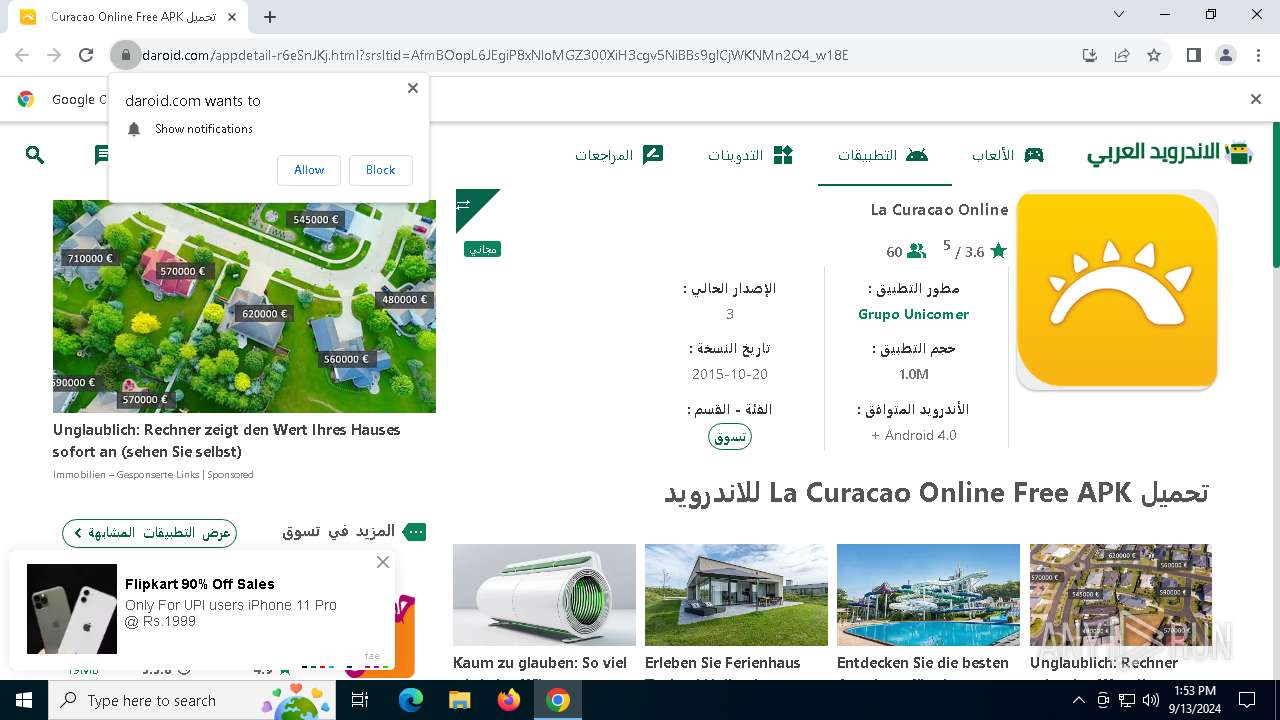Open the Chrome side panel icon
This screenshot has width=1280, height=720.
(1194, 55)
